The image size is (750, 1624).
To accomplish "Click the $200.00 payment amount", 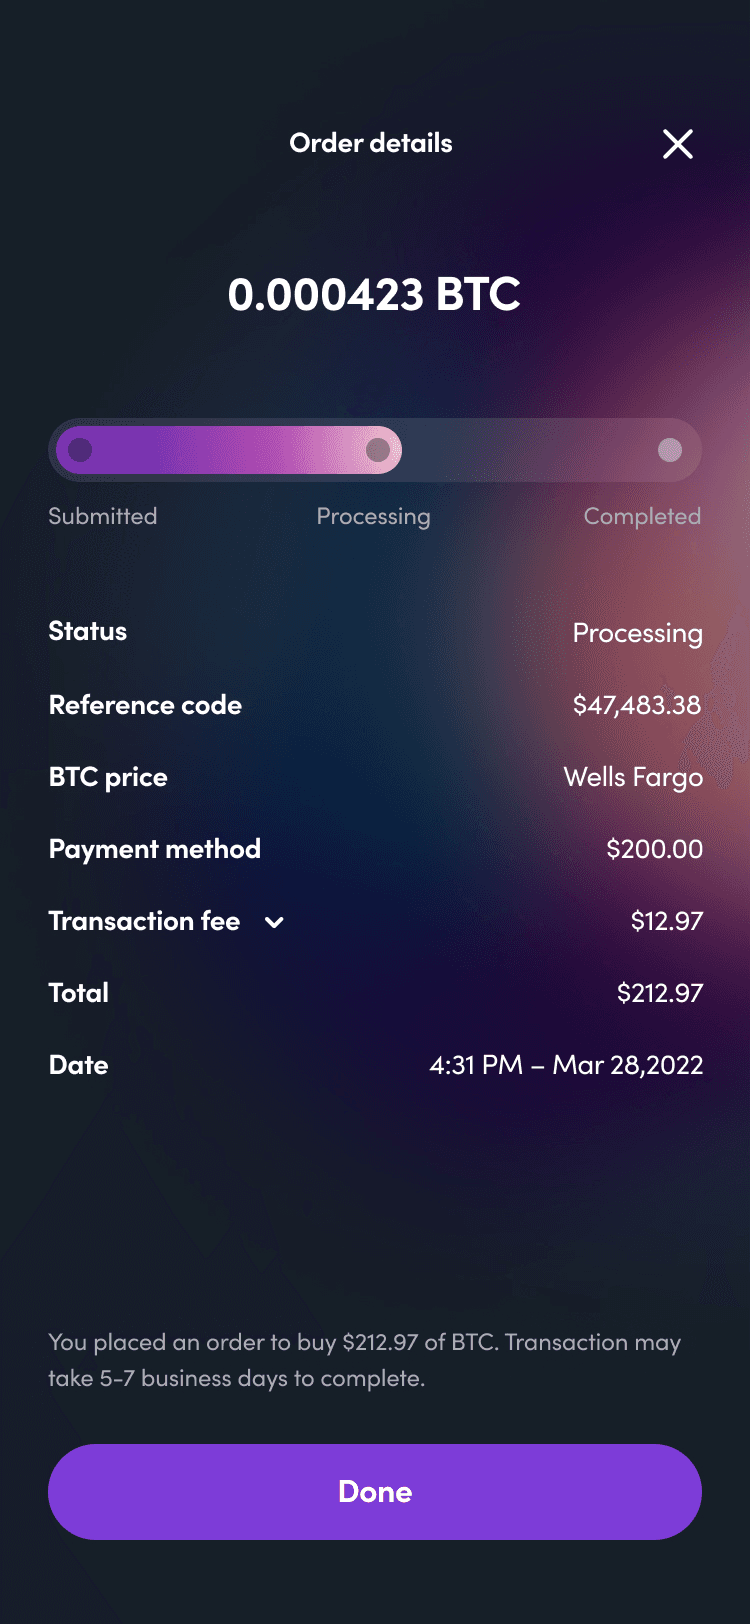I will click(x=654, y=849).
